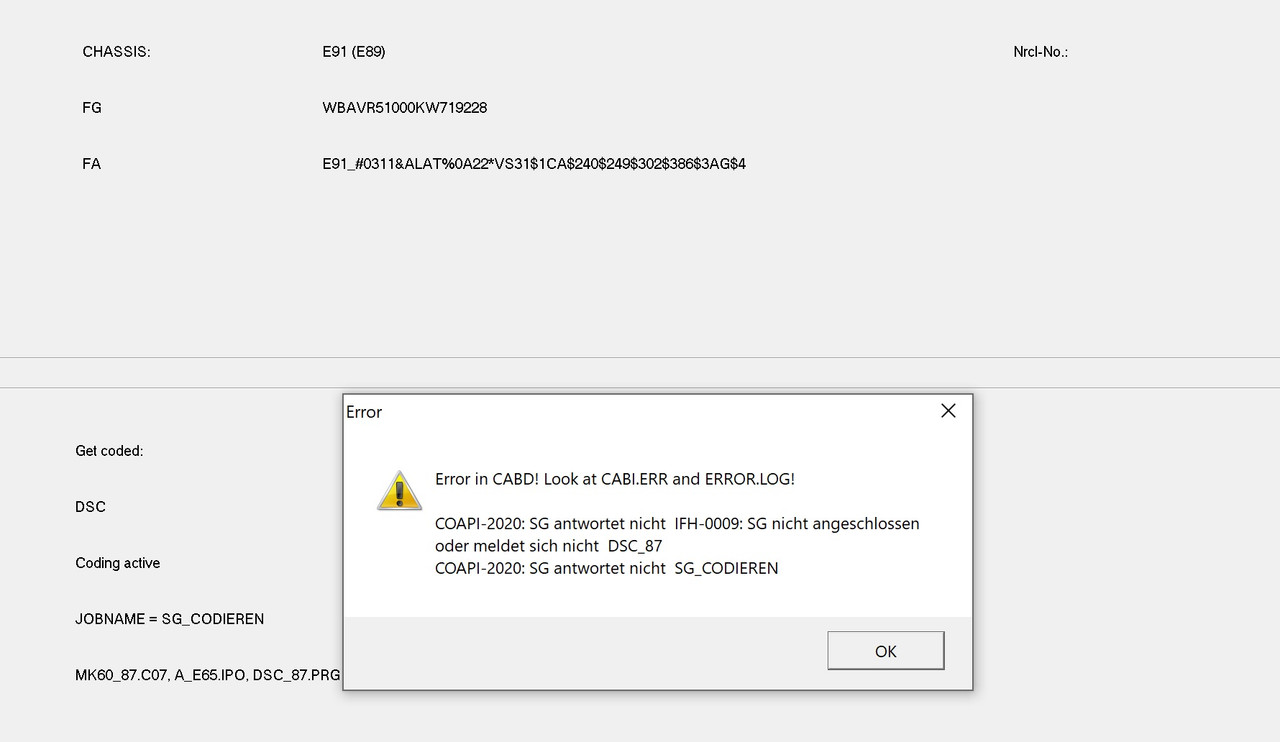Click the JOBNAME = SG_CODIEREN line
Screen dimensions: 1280x742
[170, 619]
